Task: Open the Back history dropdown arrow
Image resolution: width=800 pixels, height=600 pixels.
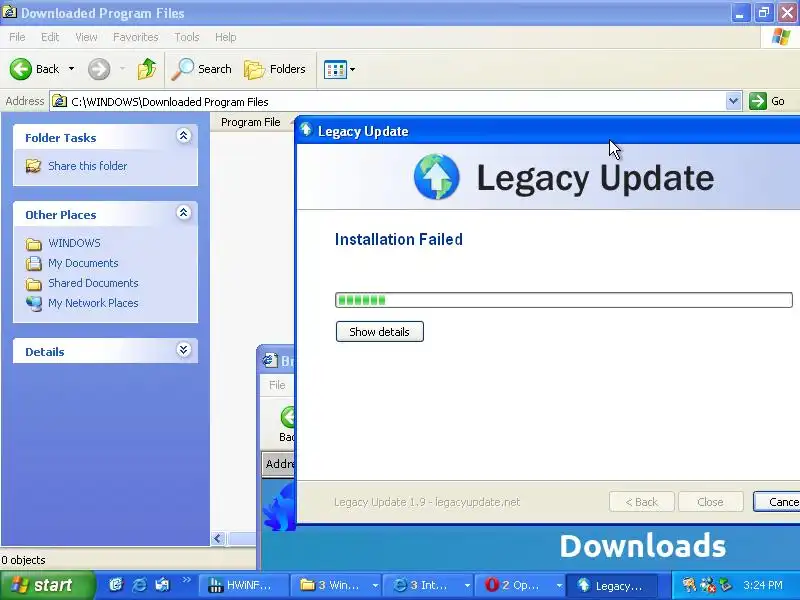Action: (71, 69)
